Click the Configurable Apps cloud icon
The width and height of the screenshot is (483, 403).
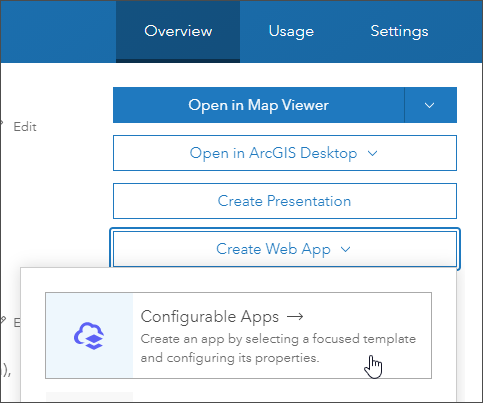point(89,336)
